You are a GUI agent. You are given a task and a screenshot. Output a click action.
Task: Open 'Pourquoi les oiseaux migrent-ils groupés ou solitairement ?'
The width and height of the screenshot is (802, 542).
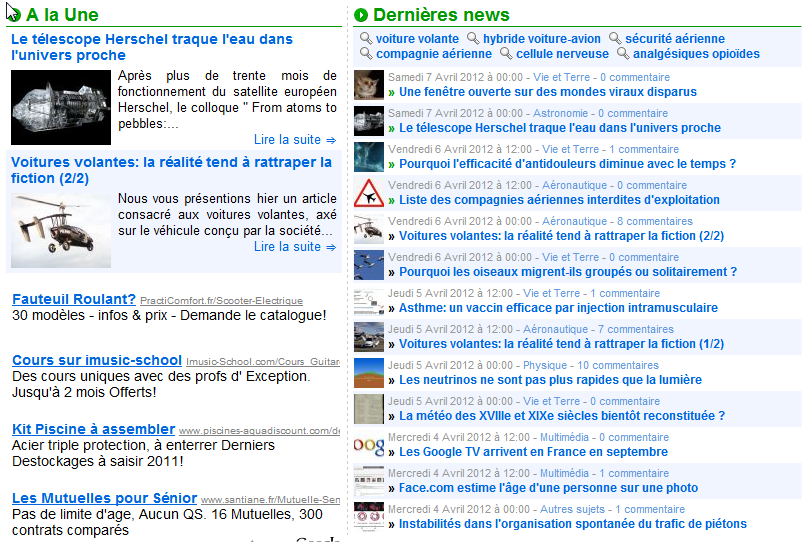coord(568,272)
